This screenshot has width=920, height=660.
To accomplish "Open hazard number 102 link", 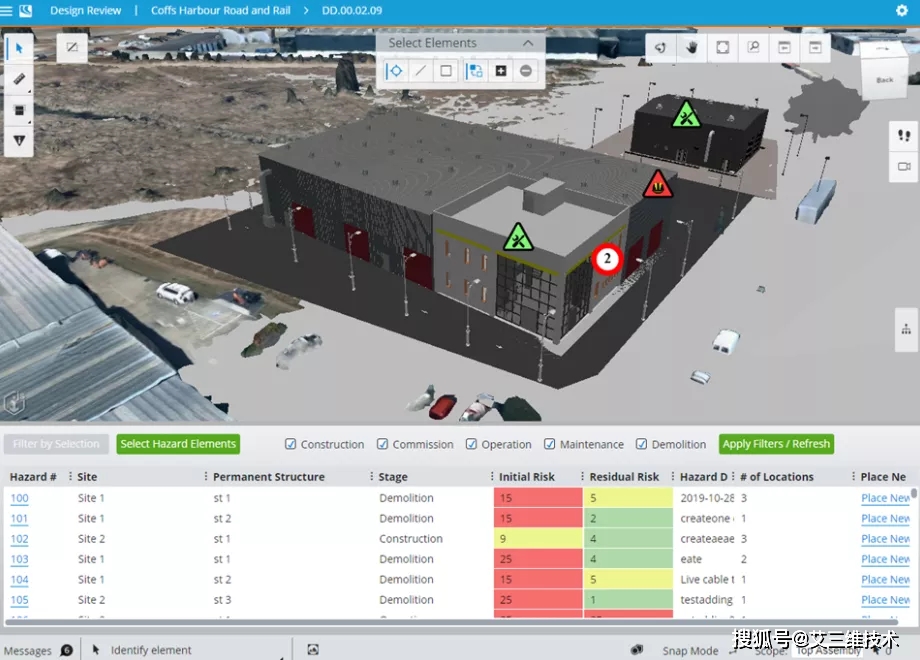I will [x=19, y=539].
